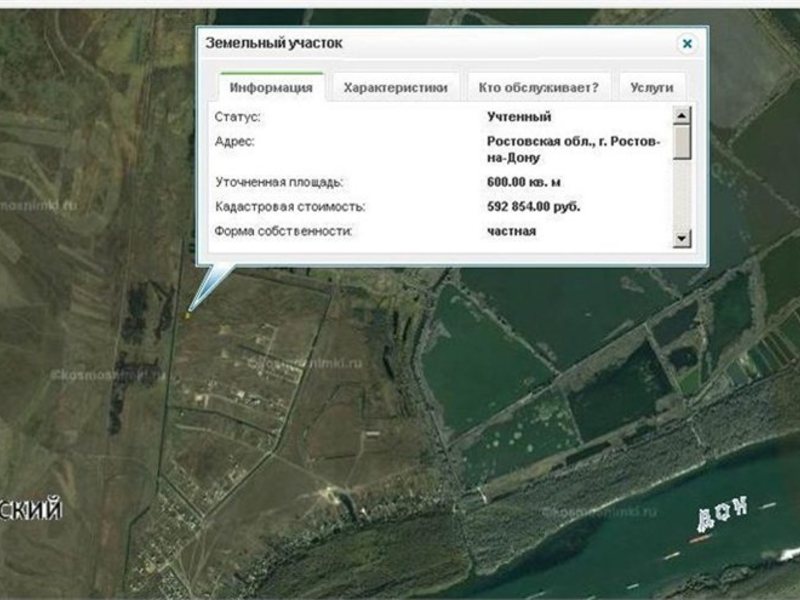800x600 pixels.
Task: Switch to the Характеристики tab
Action: pos(395,87)
